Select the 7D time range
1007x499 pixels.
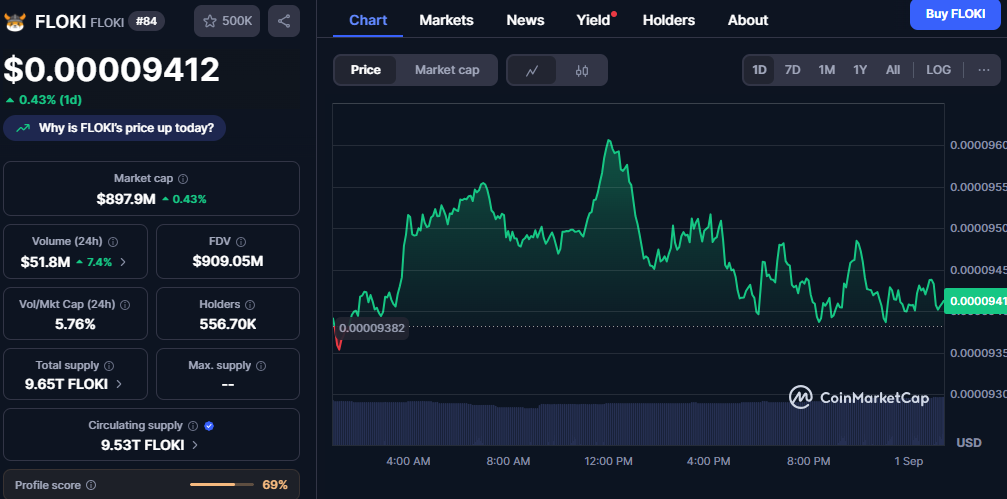pos(792,70)
